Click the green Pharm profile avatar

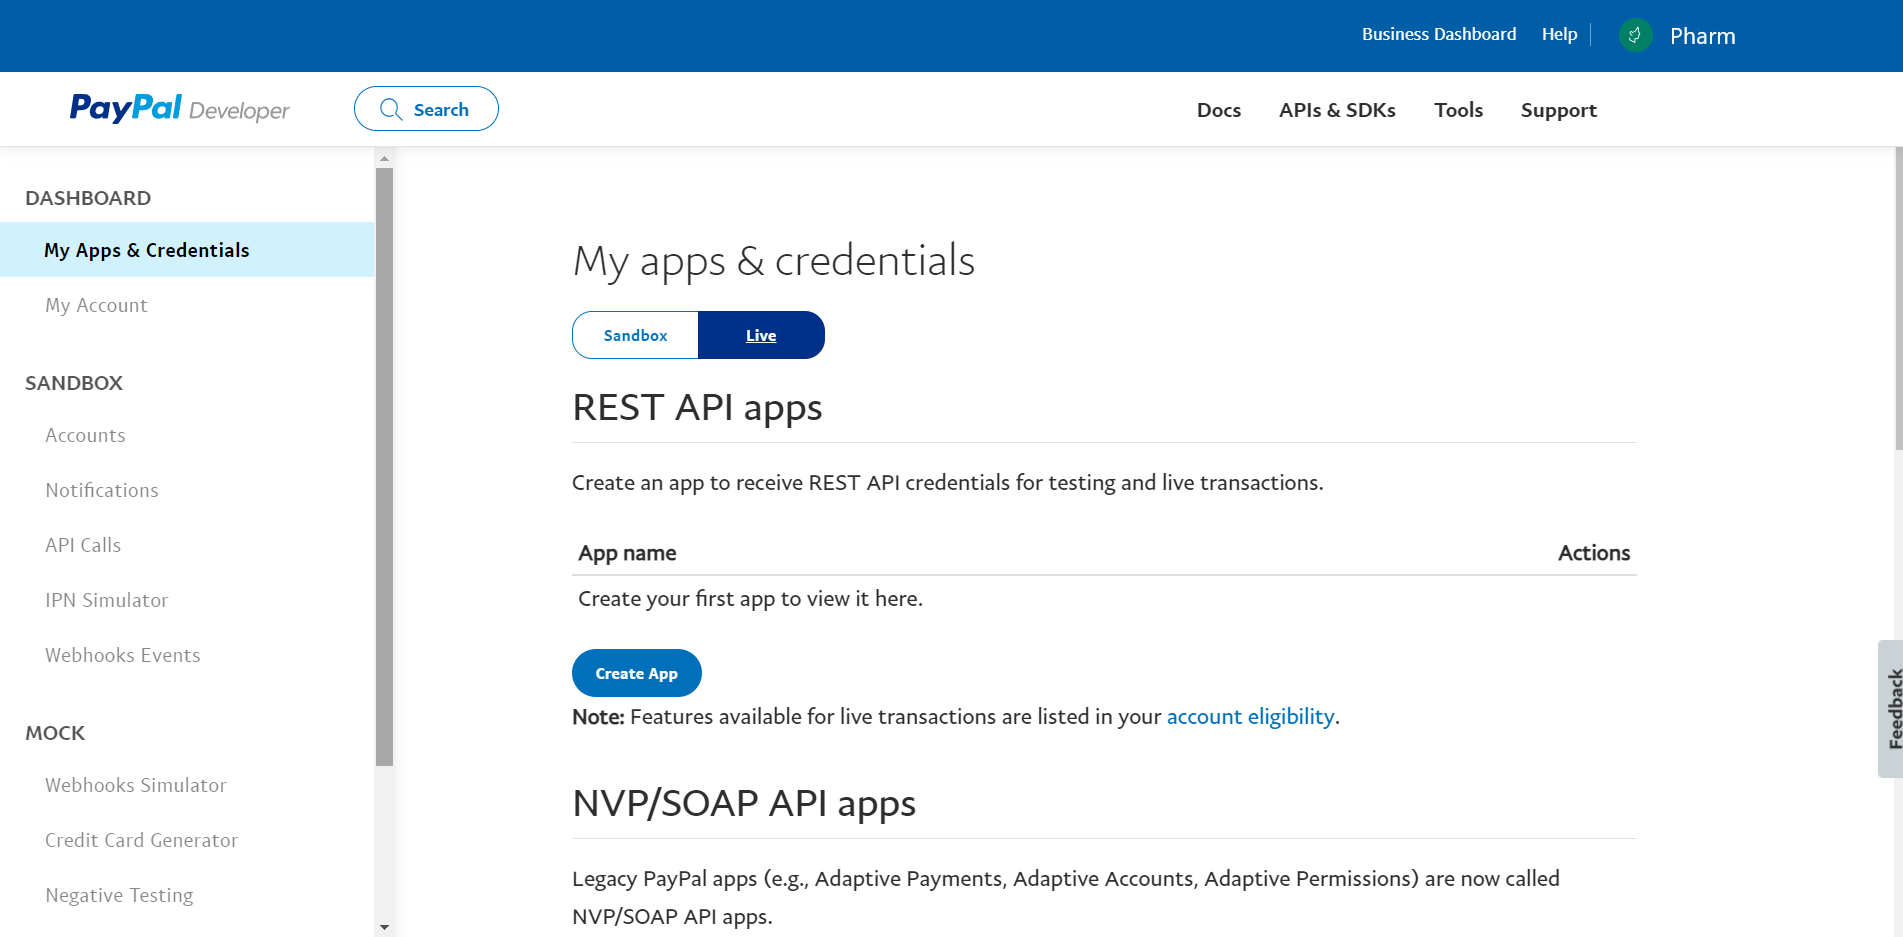[1635, 36]
